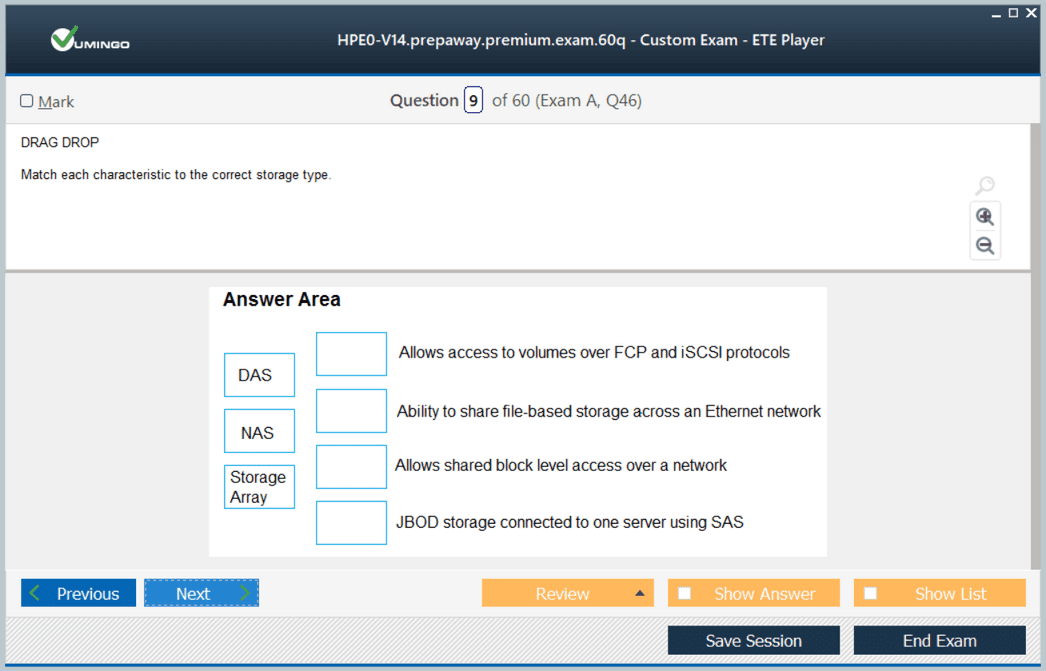The width and height of the screenshot is (1046, 671).
Task: Edit the question number field
Action: (473, 101)
